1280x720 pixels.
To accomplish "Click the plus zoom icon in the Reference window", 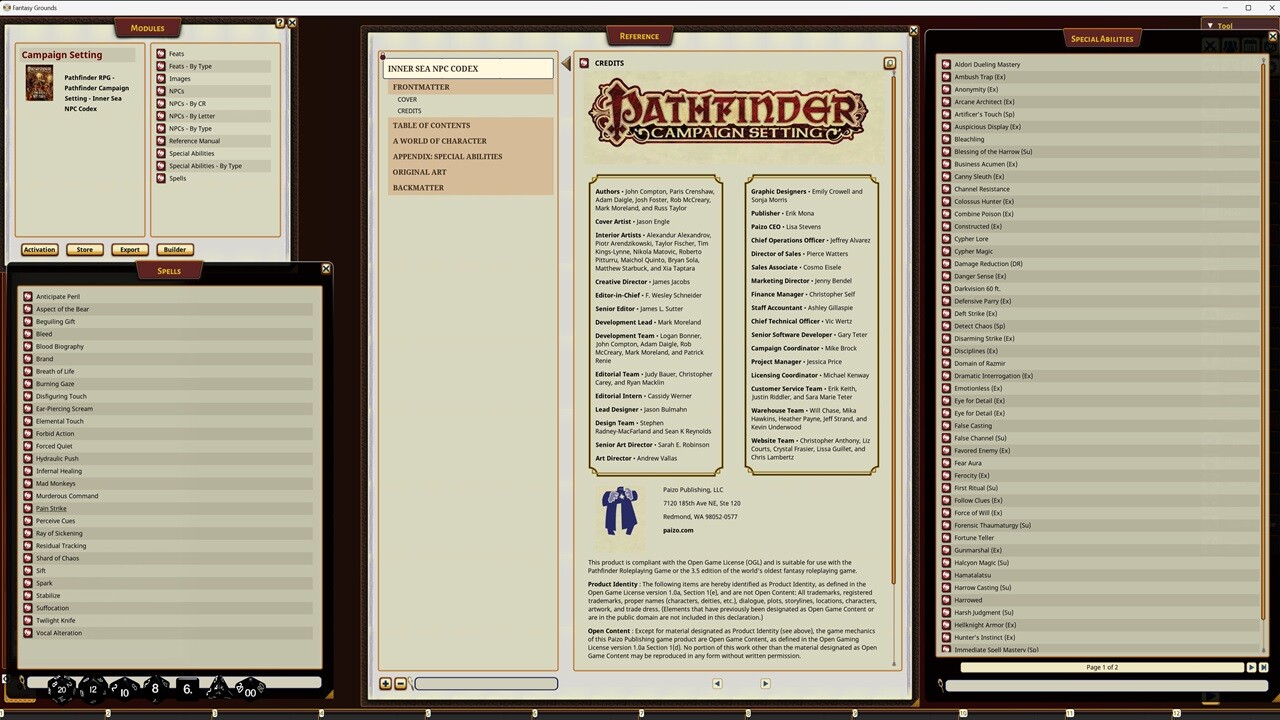I will tap(386, 683).
